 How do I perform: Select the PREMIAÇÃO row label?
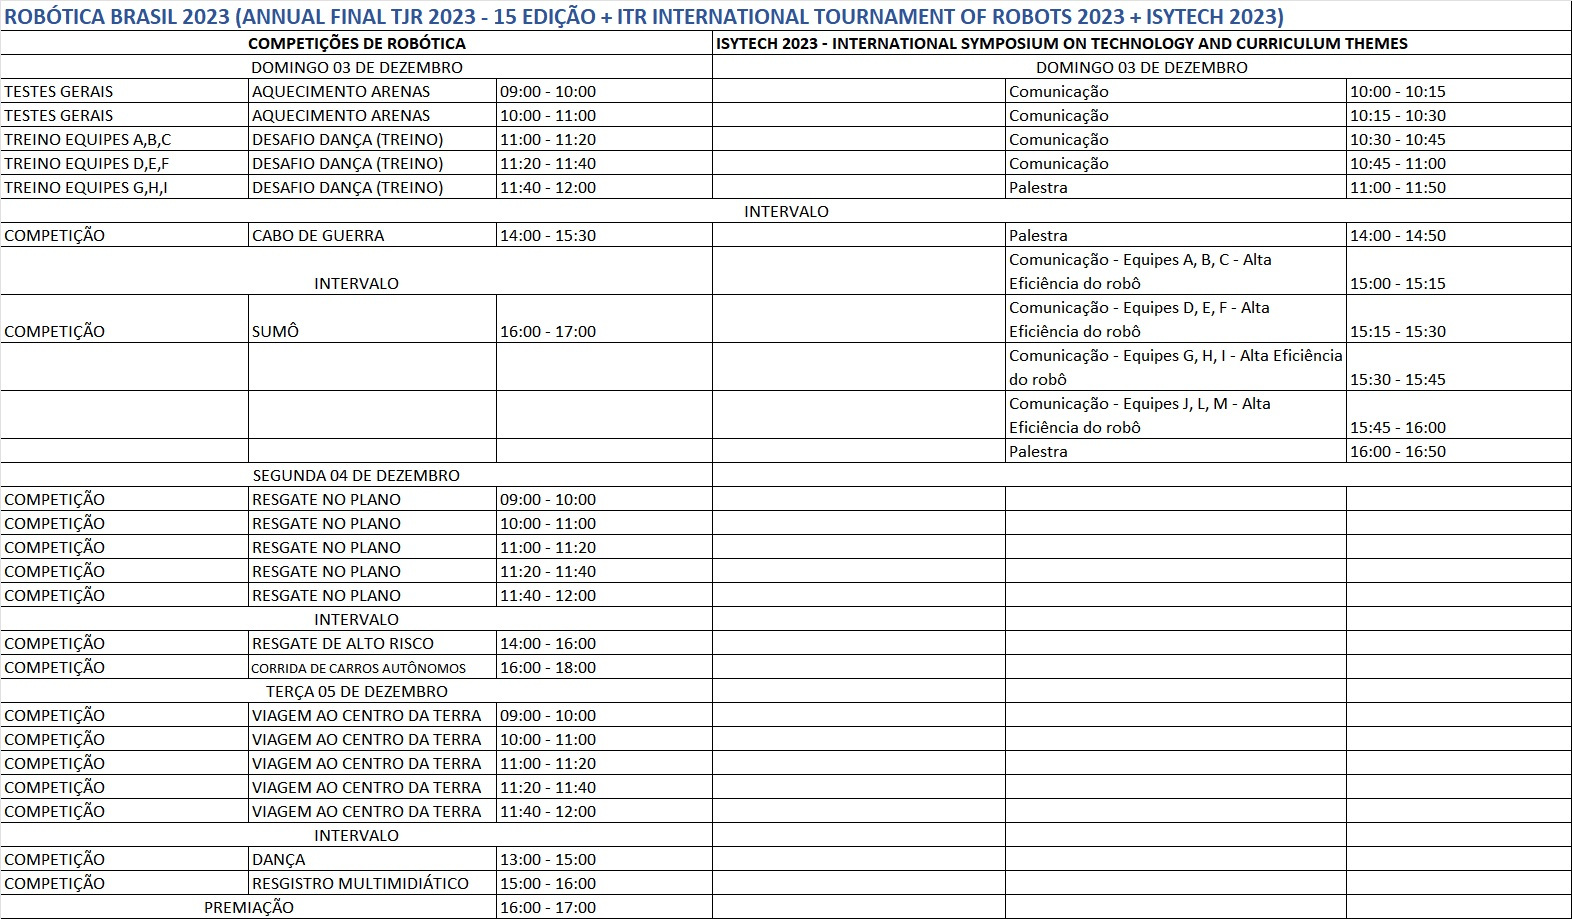249,908
